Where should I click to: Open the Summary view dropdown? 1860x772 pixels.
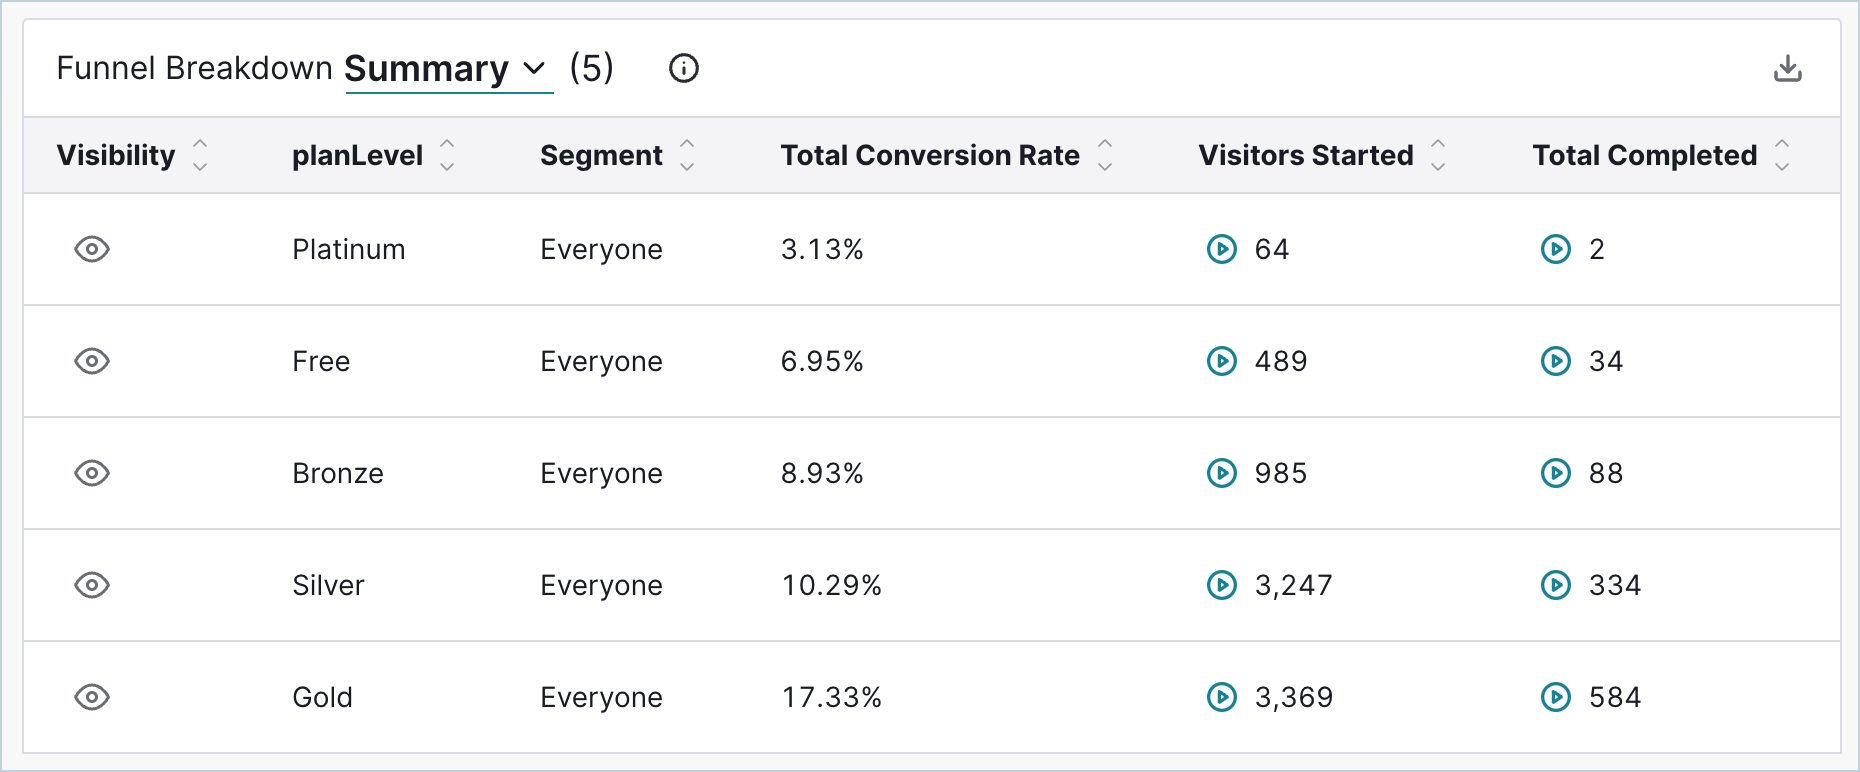[448, 69]
